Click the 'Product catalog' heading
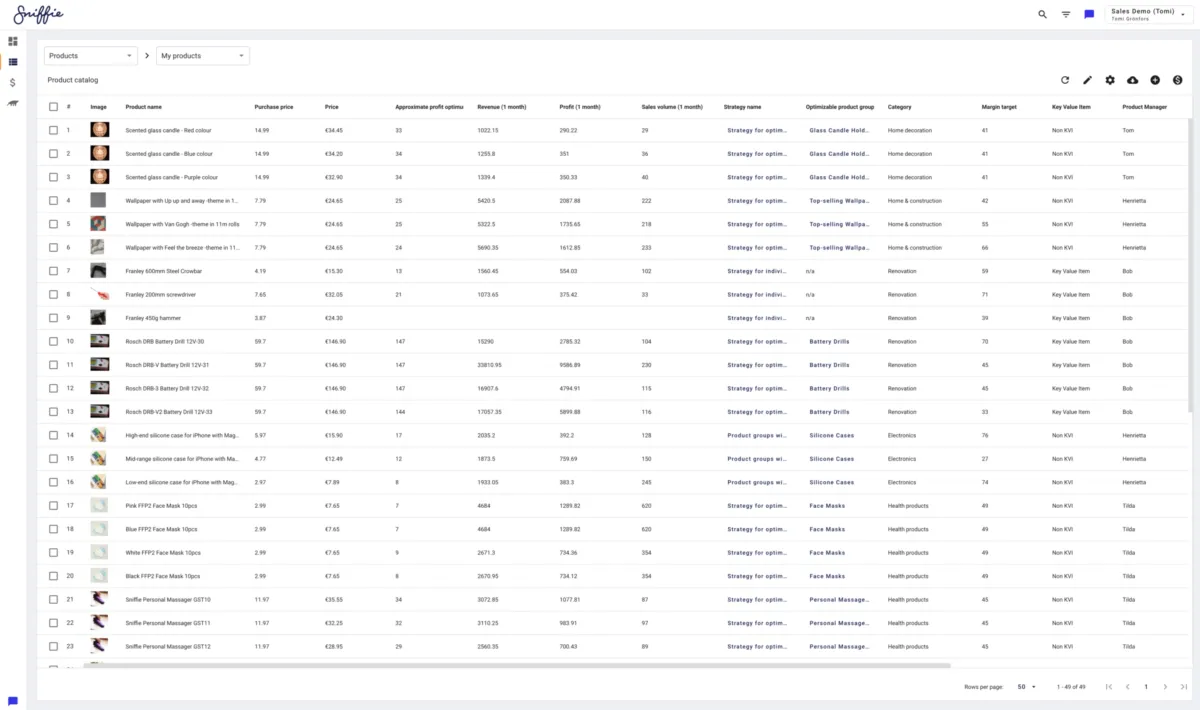1200x710 pixels. [72, 80]
